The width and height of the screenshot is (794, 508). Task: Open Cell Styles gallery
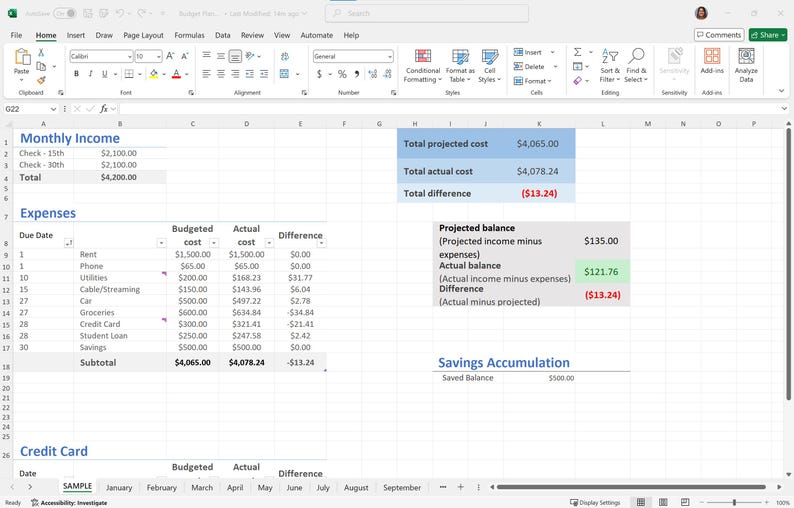pyautogui.click(x=490, y=66)
